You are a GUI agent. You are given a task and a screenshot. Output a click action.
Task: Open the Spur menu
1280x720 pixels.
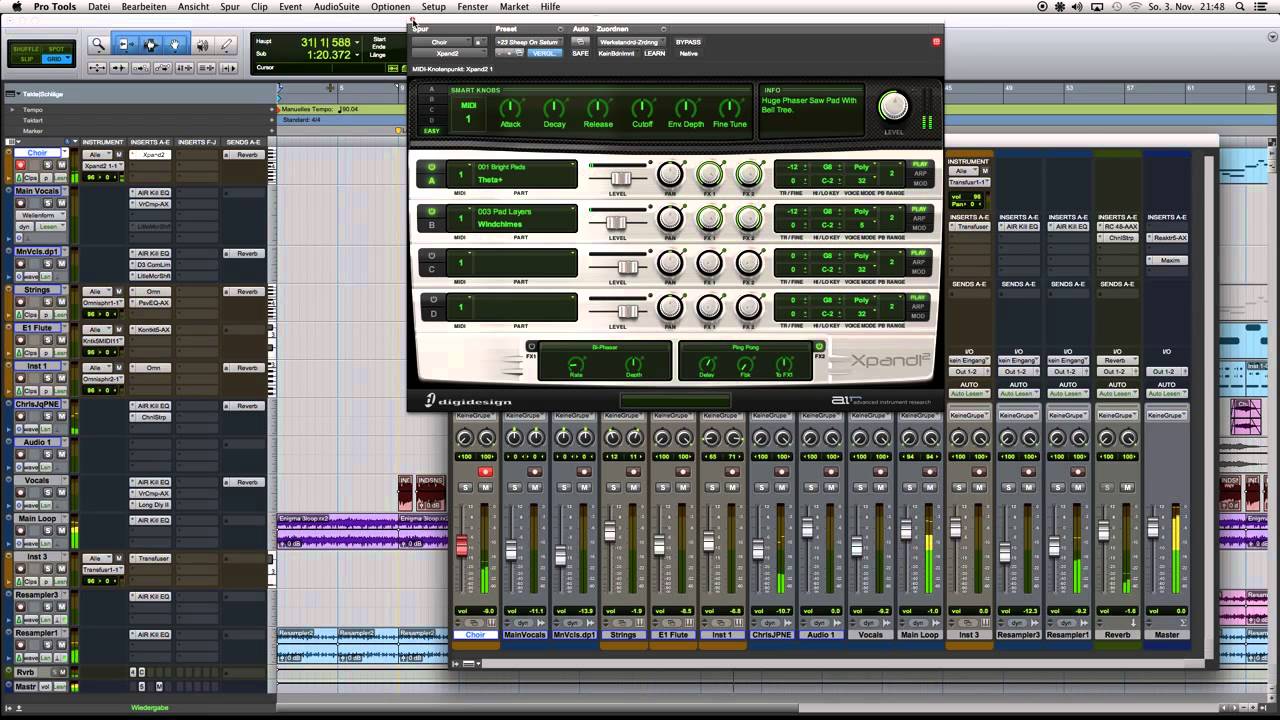point(230,7)
